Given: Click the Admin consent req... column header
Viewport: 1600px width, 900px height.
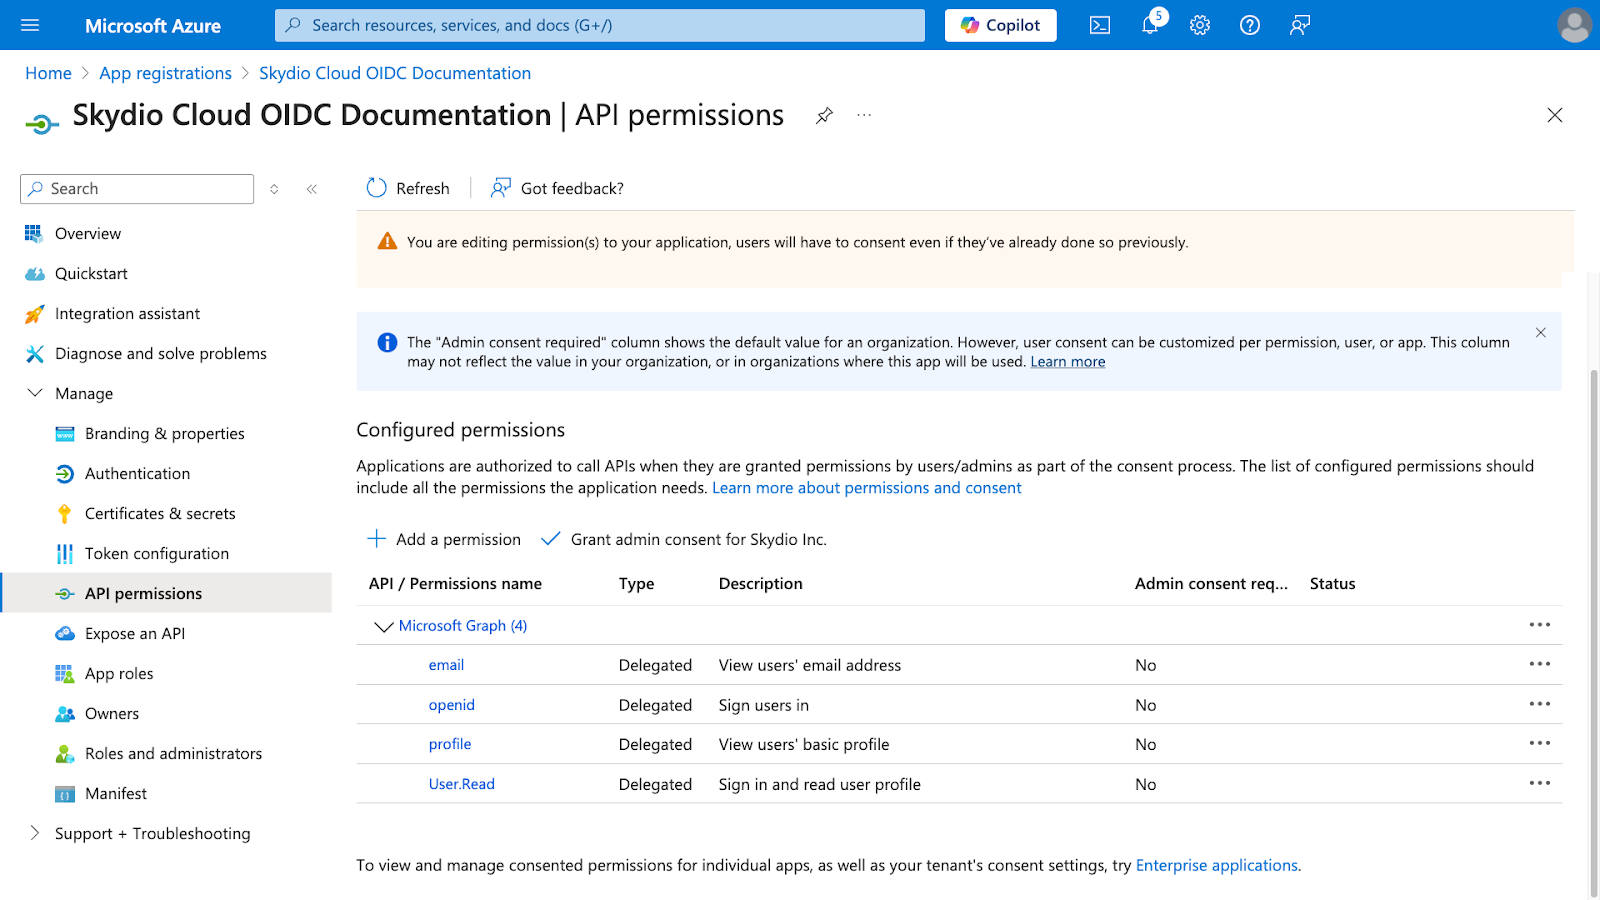Looking at the screenshot, I should (1211, 584).
